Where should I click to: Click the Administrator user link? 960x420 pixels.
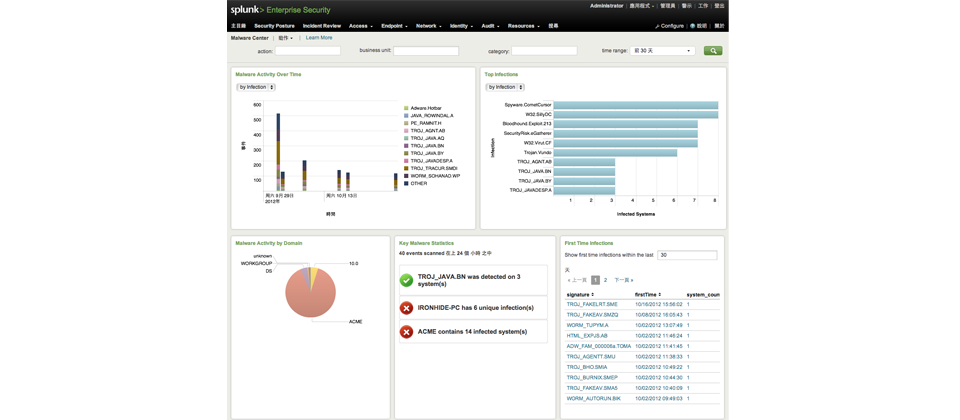click(x=607, y=6)
